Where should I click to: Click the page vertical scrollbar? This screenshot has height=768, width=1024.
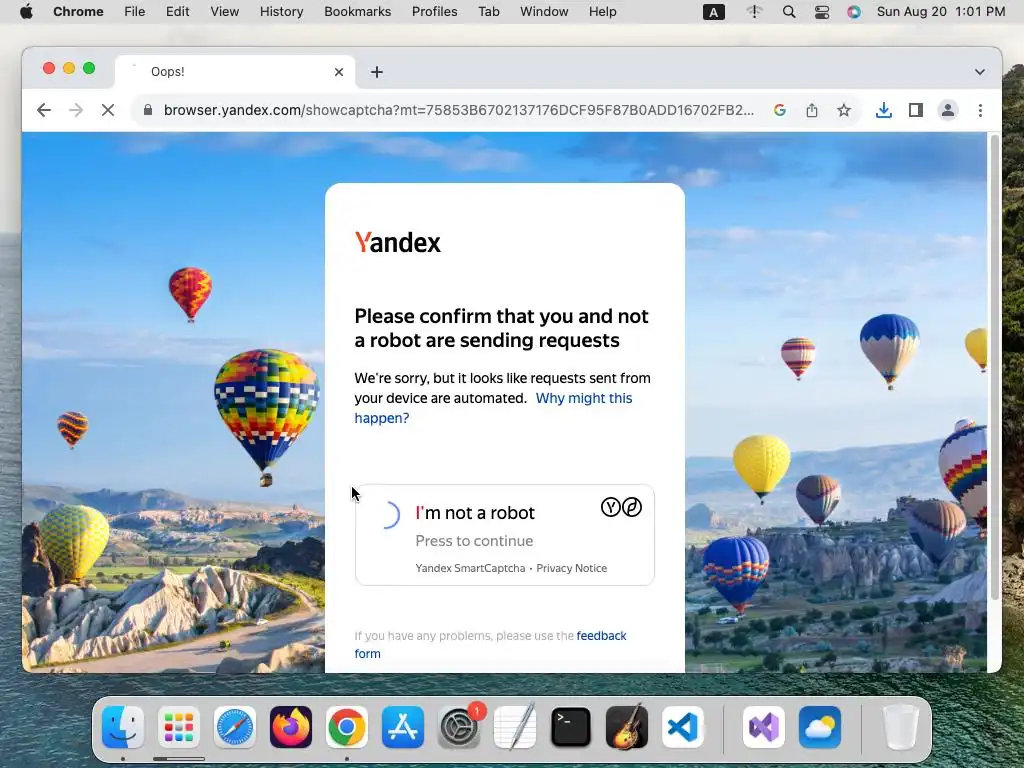click(995, 366)
